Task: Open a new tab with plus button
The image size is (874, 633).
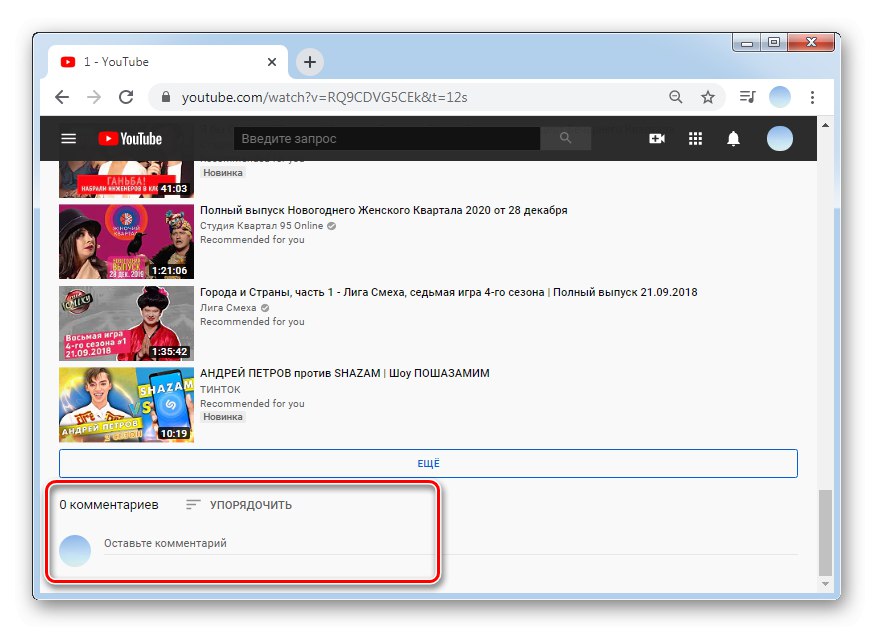Action: click(x=310, y=62)
